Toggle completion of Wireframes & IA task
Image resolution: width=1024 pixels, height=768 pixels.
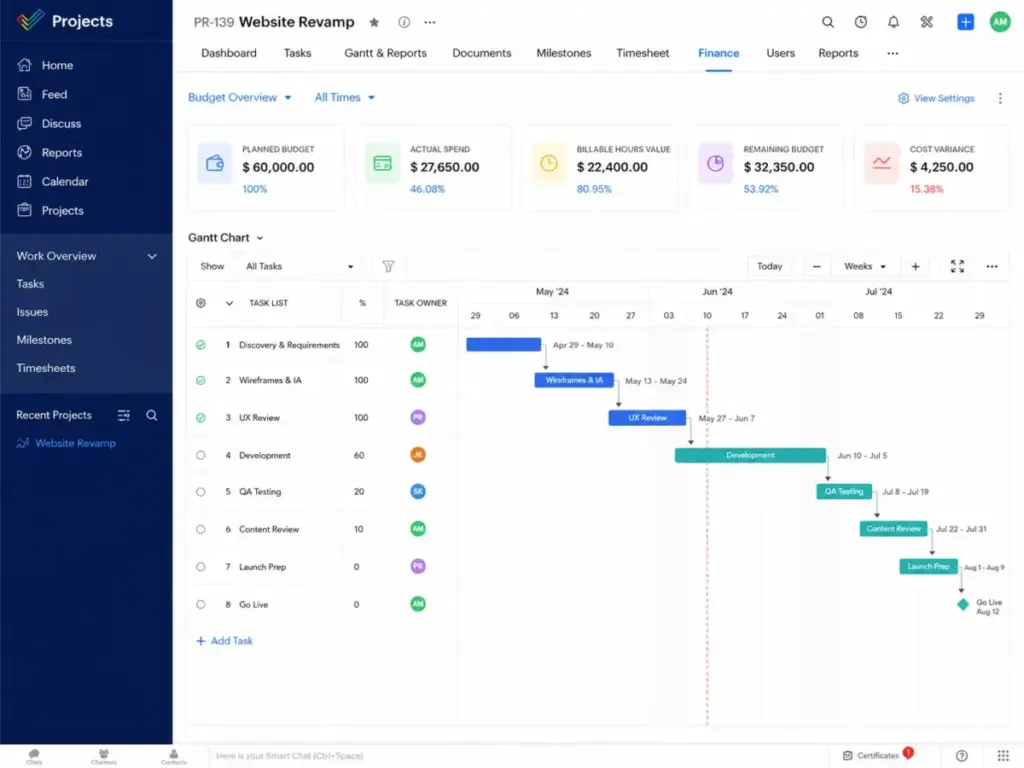[200, 380]
